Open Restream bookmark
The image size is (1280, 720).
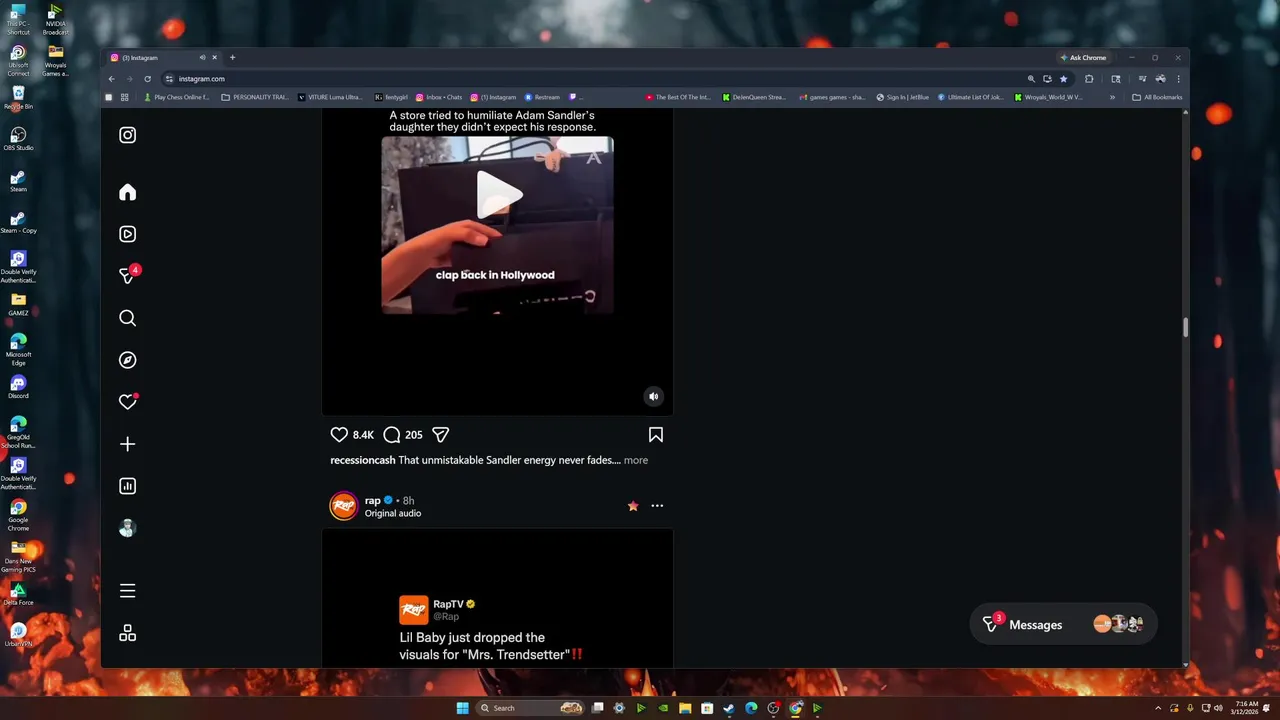click(x=542, y=97)
